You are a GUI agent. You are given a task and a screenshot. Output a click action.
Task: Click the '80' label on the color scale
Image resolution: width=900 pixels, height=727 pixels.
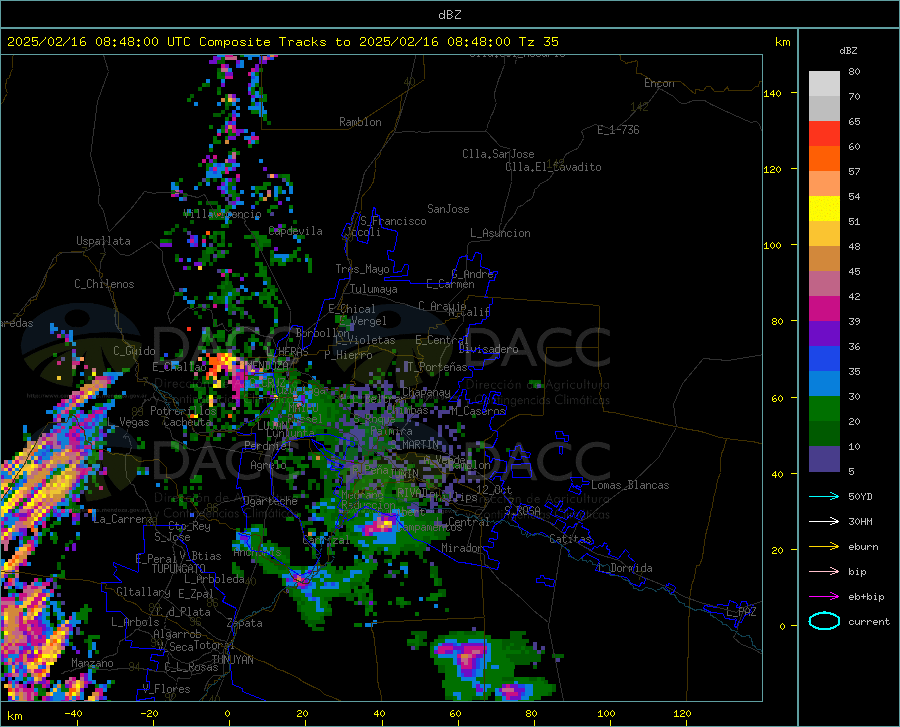854,72
